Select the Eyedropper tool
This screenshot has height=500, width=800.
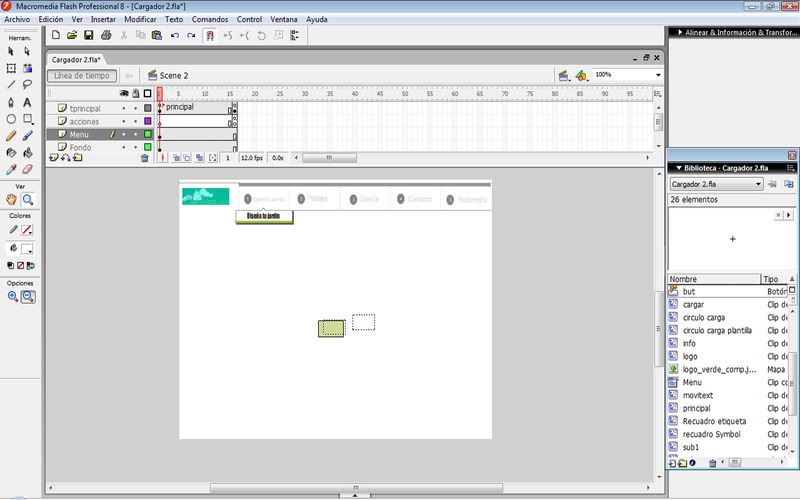coord(11,170)
